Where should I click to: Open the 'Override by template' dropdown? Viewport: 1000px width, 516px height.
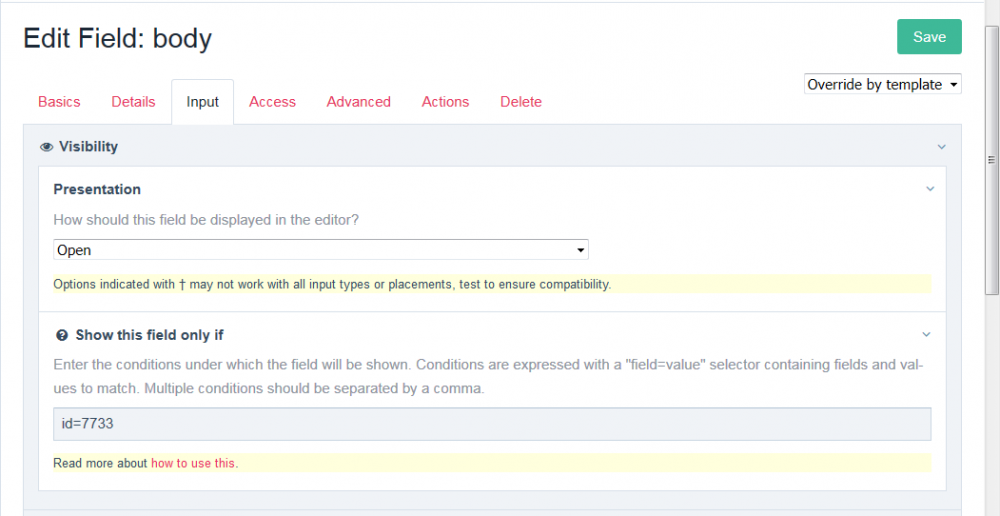(x=883, y=85)
